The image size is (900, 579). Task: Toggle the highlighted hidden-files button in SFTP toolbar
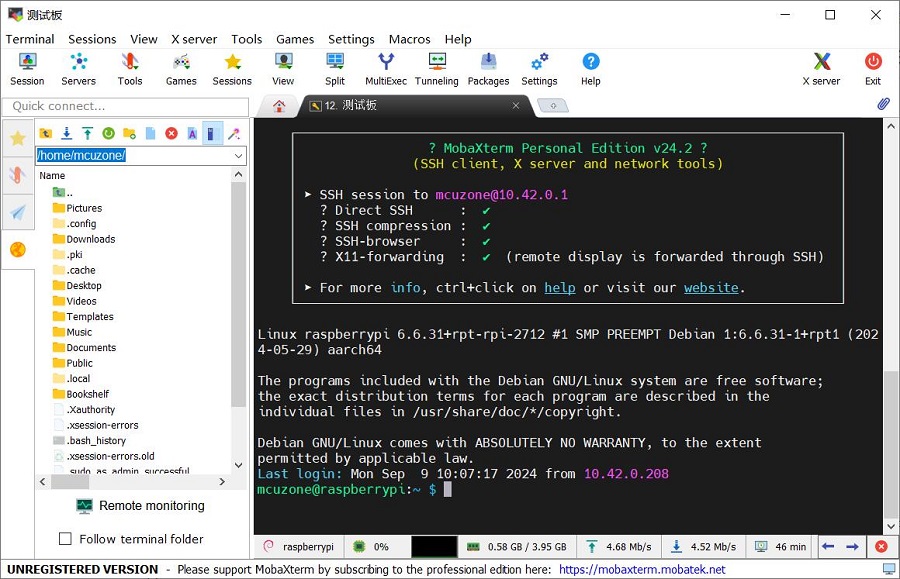point(212,134)
